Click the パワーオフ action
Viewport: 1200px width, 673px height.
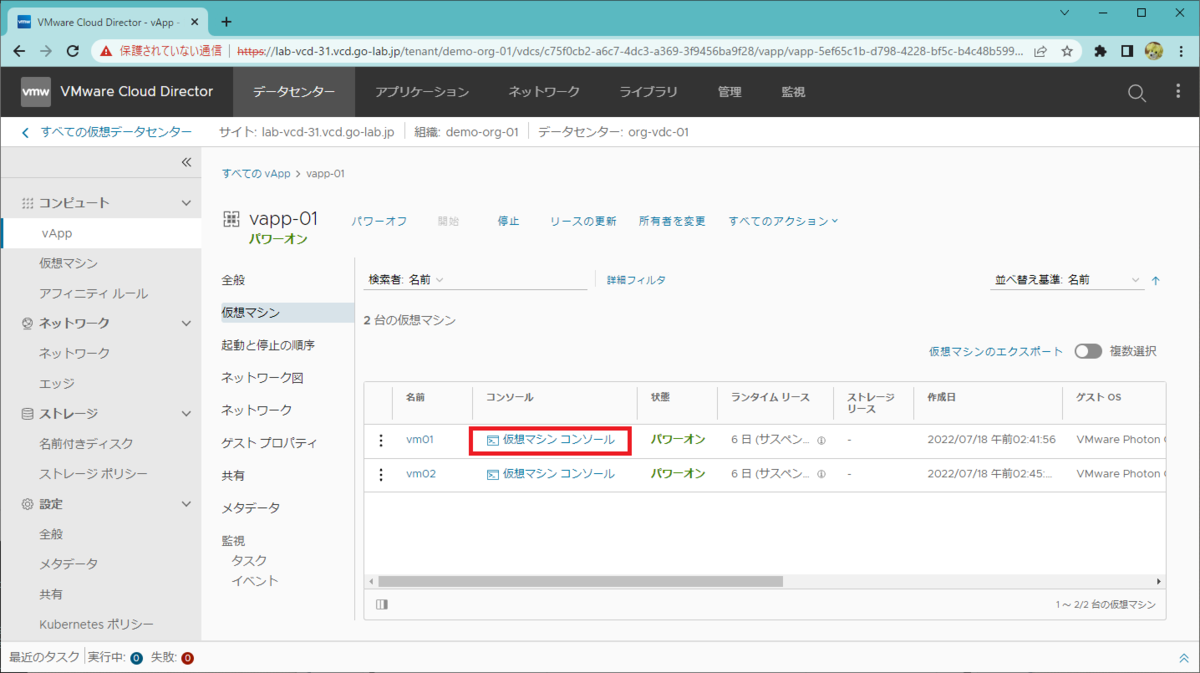[x=379, y=221]
